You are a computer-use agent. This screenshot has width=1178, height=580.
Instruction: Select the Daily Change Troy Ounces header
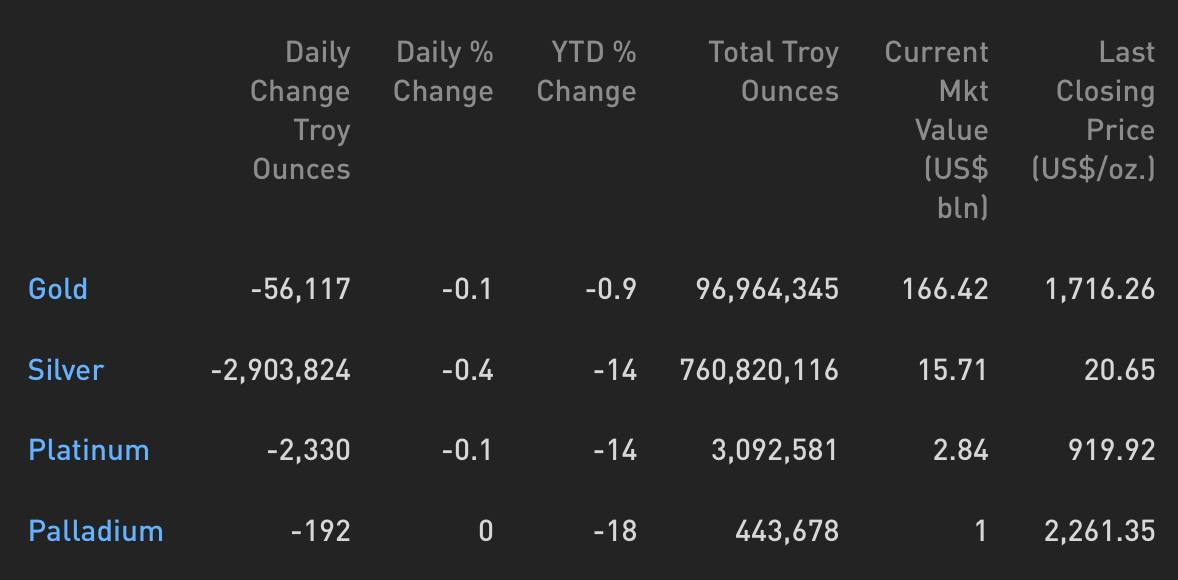pyautogui.click(x=300, y=110)
